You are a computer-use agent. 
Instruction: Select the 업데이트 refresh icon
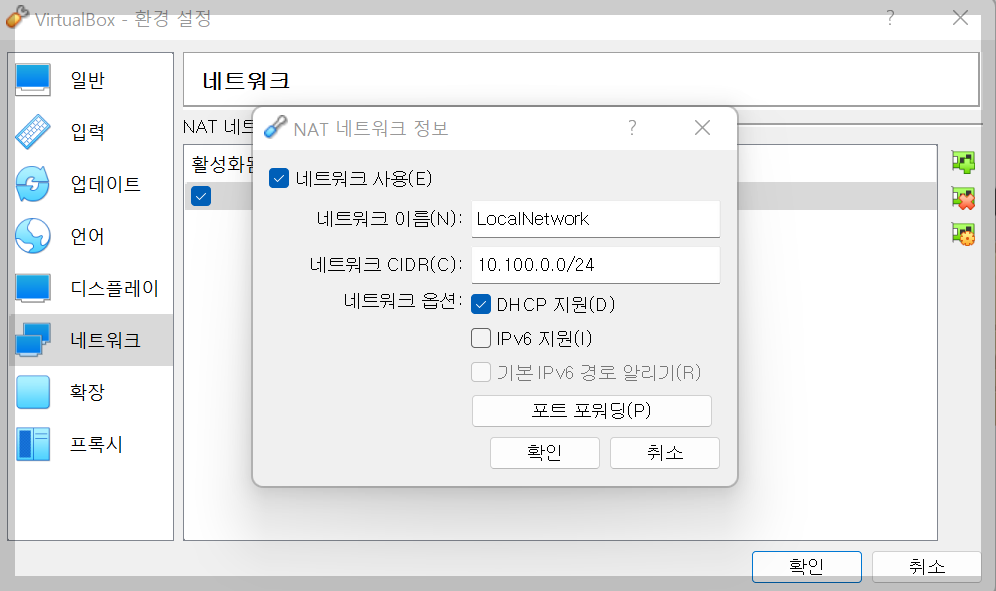tap(33, 184)
